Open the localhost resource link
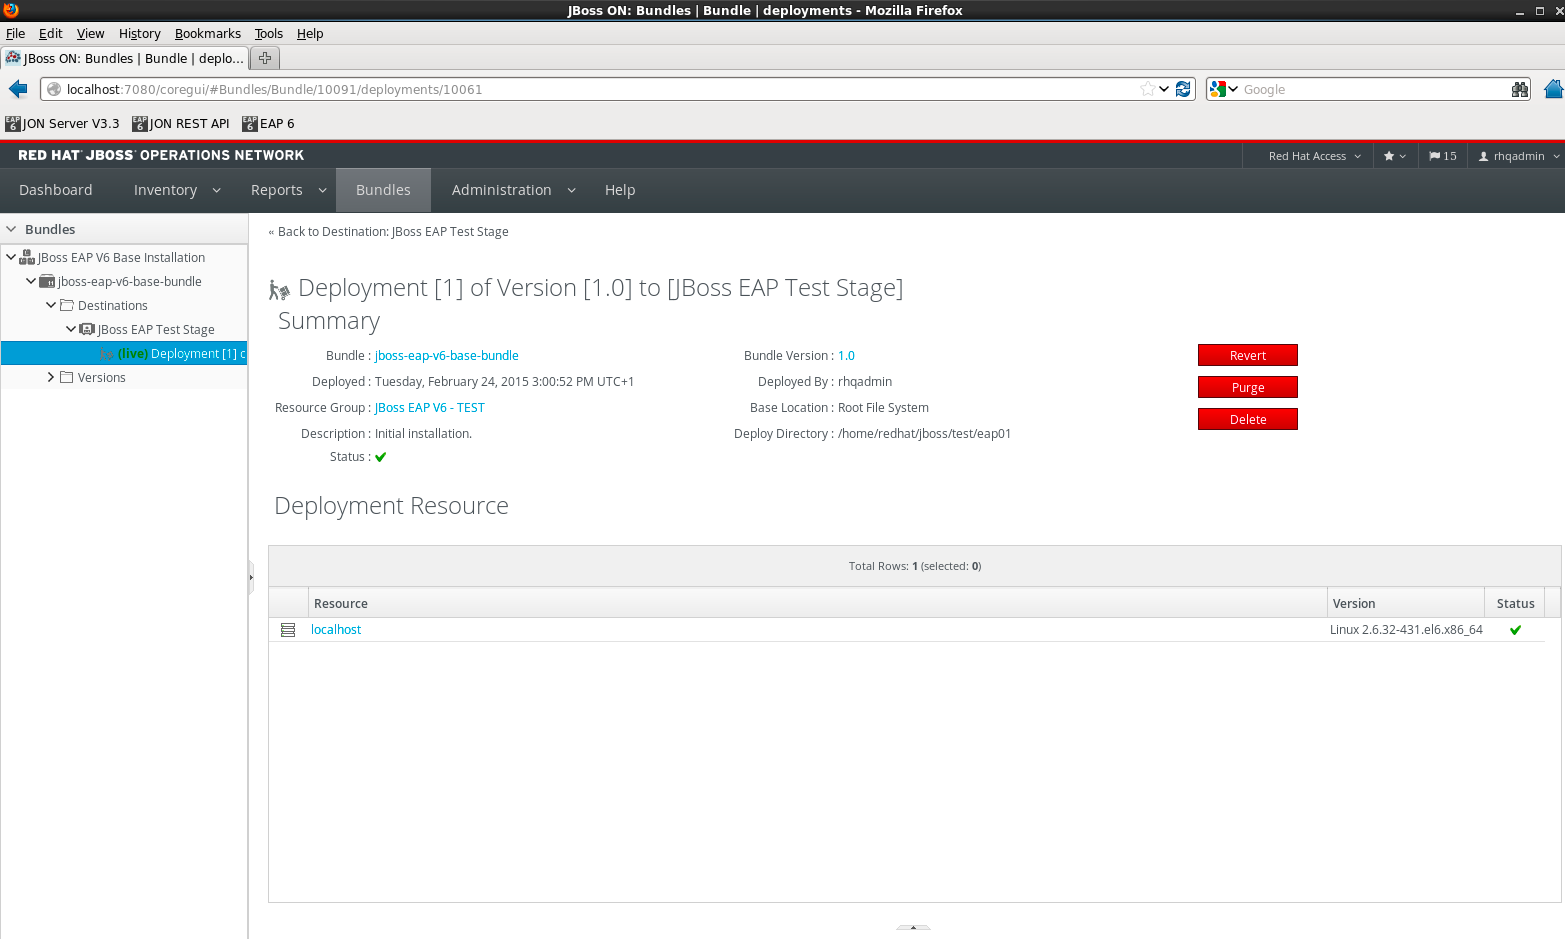This screenshot has height=939, width=1565. pyautogui.click(x=336, y=629)
